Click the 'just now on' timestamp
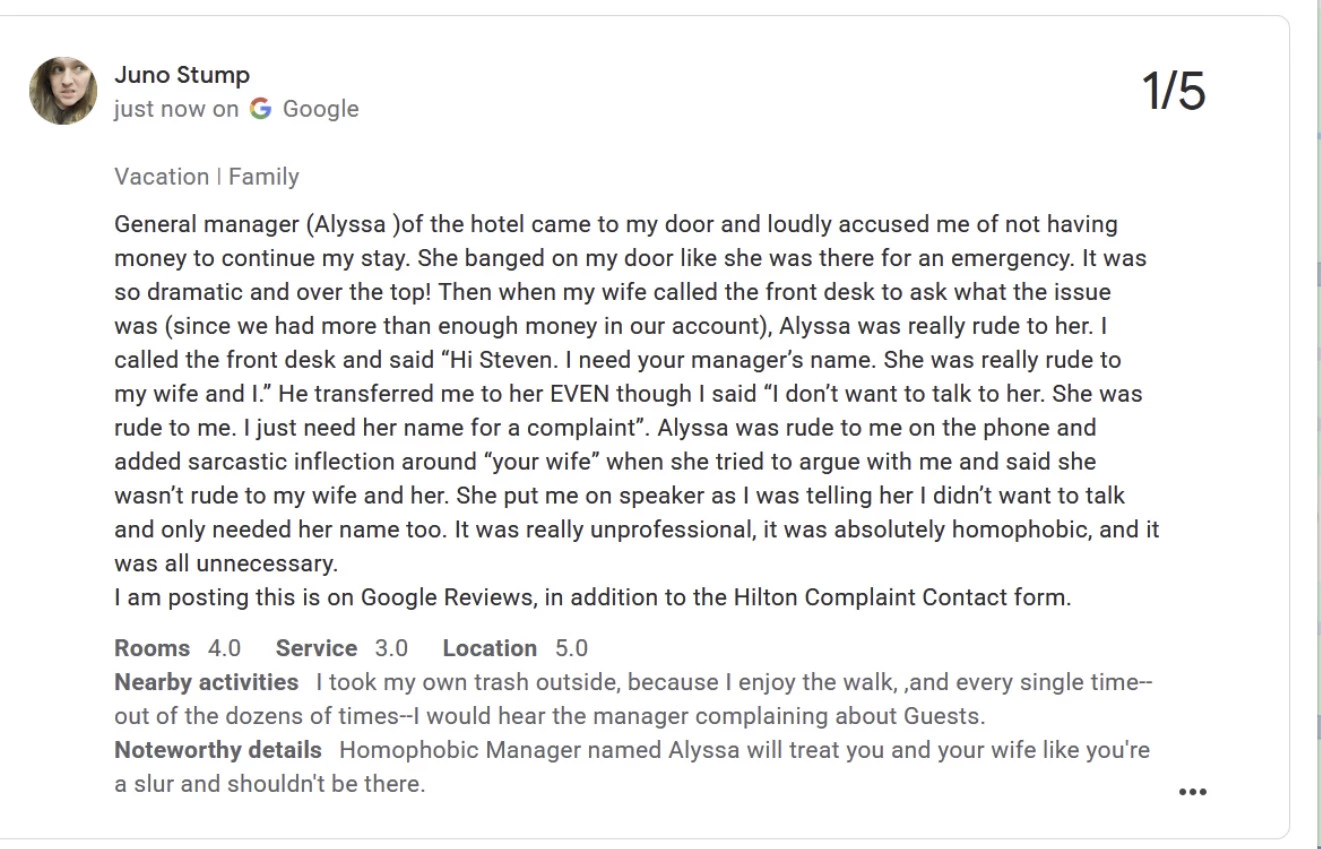 pos(176,108)
